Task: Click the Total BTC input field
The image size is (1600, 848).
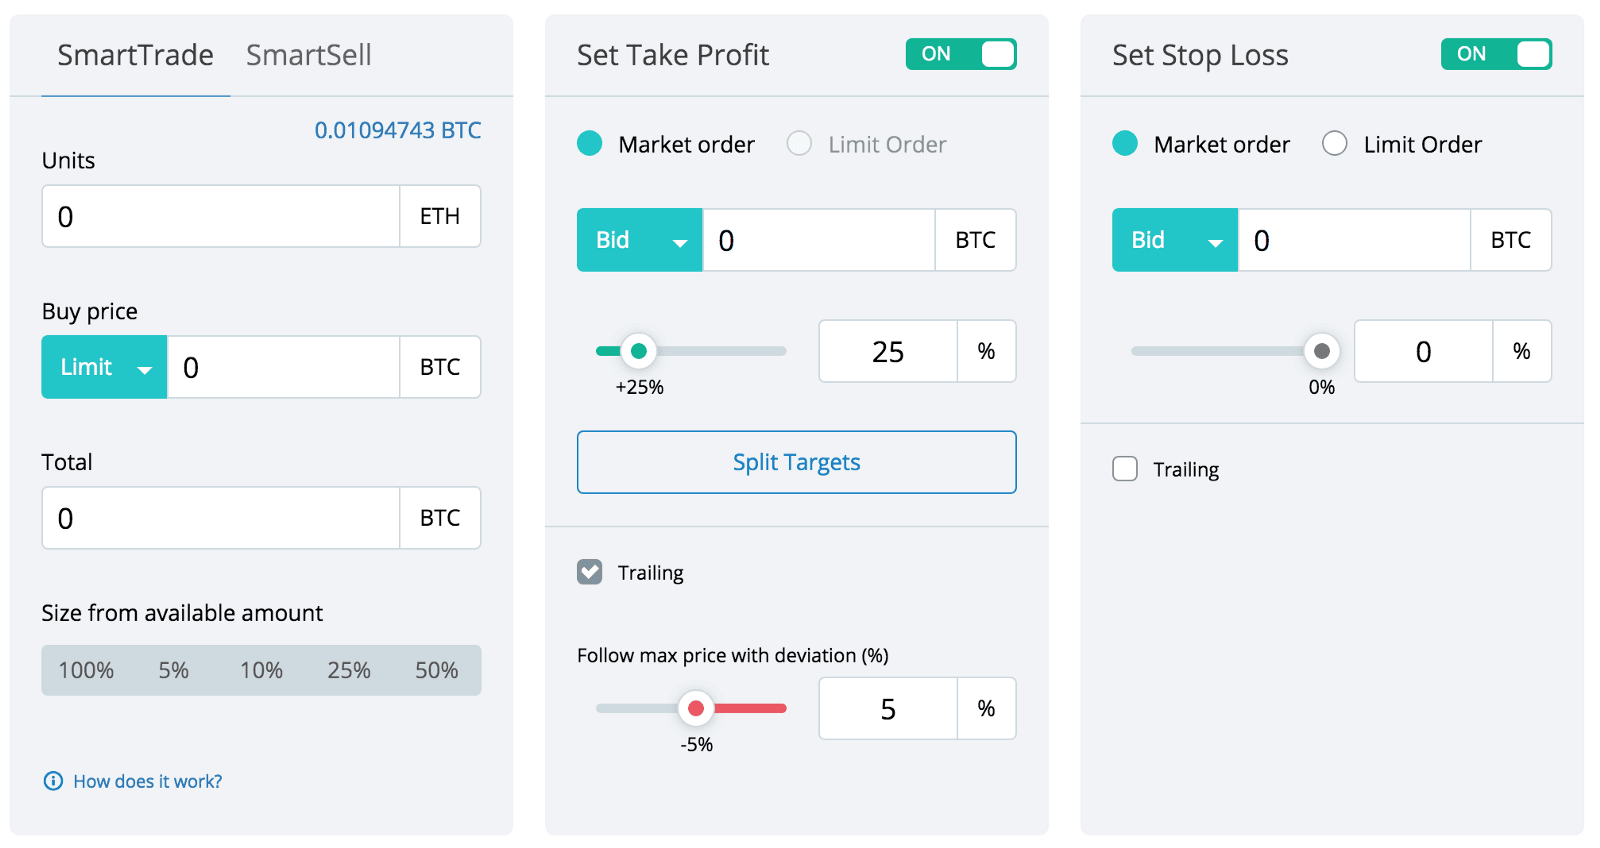Action: [x=221, y=518]
